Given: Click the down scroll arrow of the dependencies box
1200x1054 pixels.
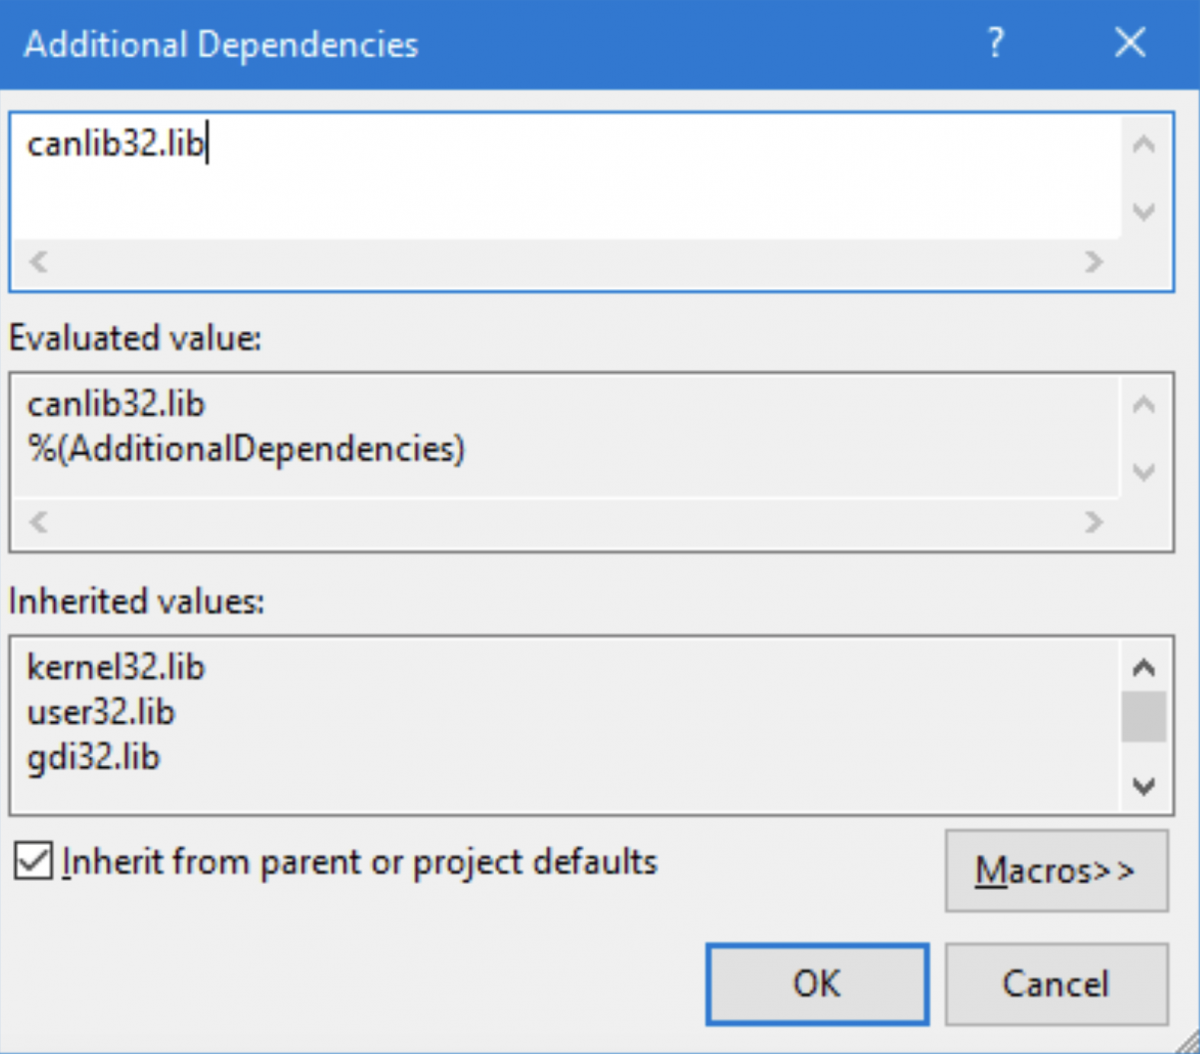Looking at the screenshot, I should point(1143,212).
